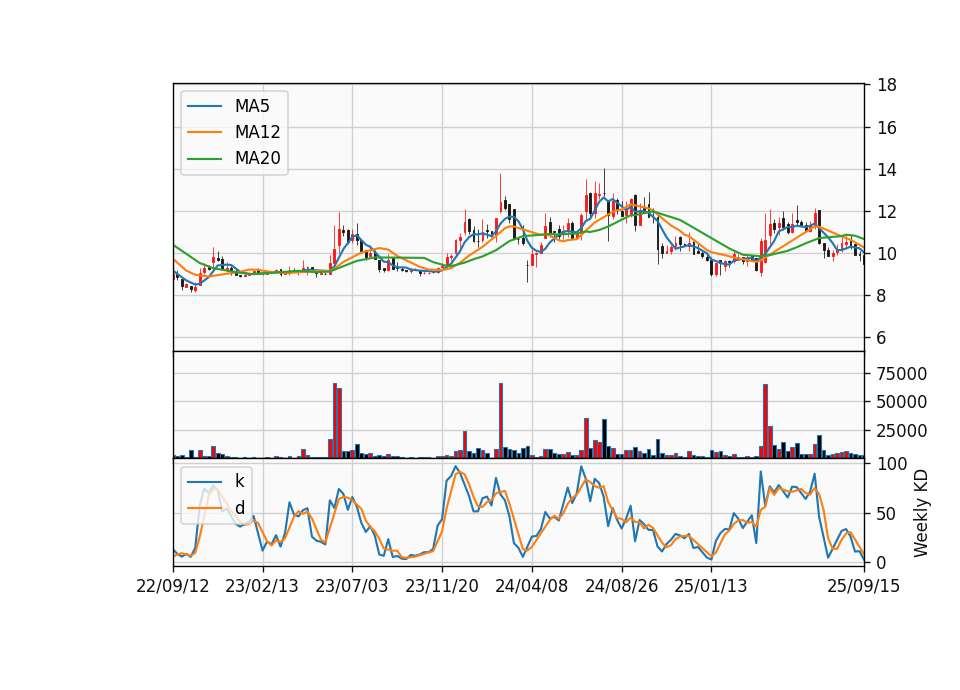Viewport: 960px width, 690px height.
Task: Click the price axis value 18
Action: 887,85
